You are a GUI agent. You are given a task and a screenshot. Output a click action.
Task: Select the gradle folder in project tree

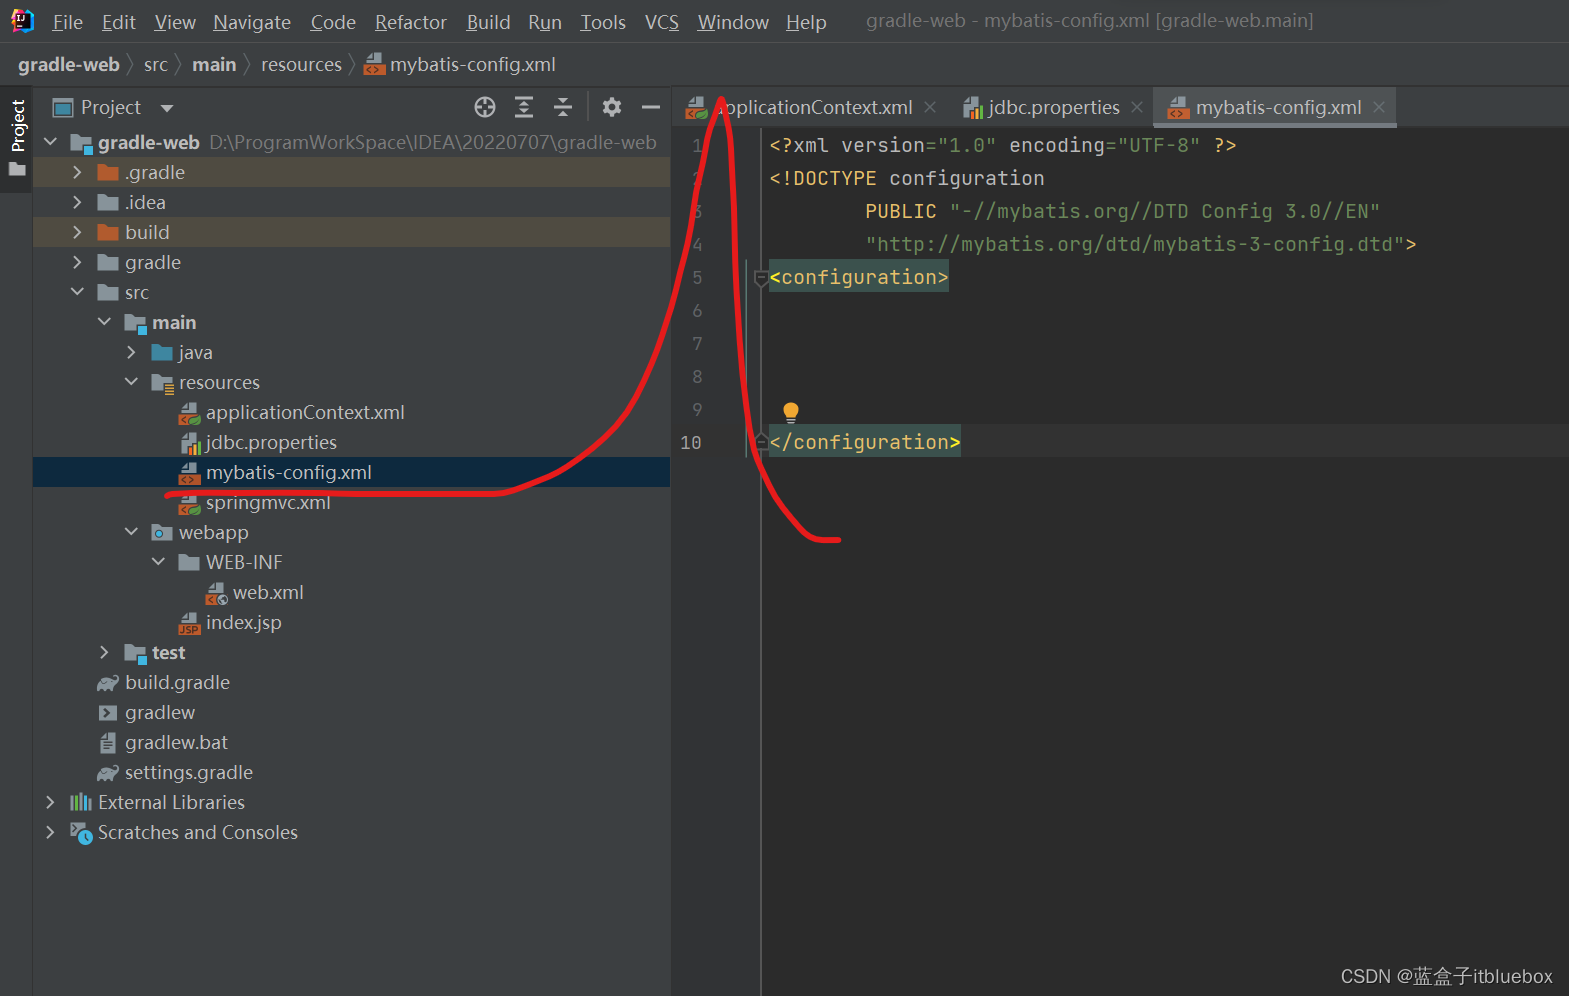click(x=153, y=262)
